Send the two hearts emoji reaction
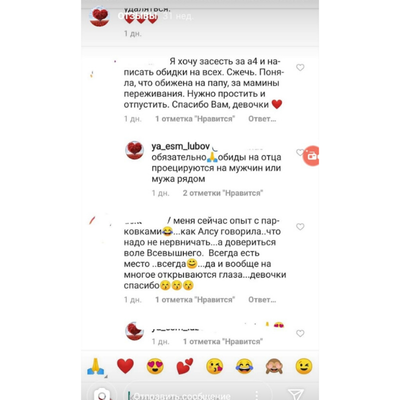This screenshot has height=400, width=400. pyautogui.click(x=185, y=366)
